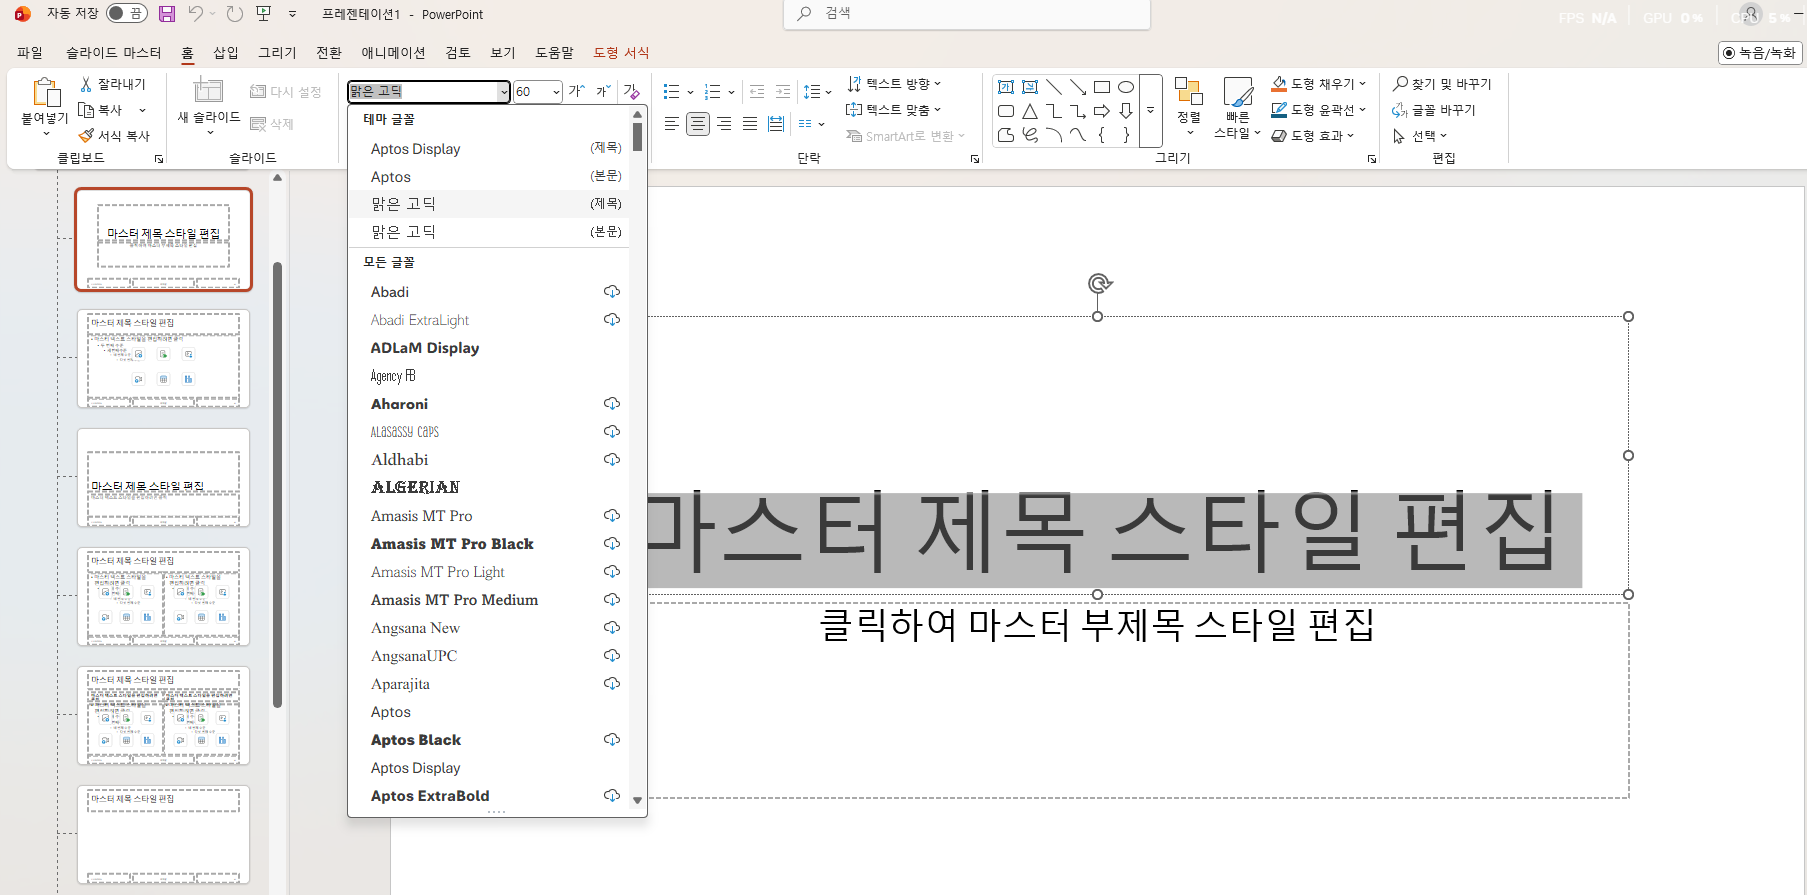The image size is (1807, 895).
Task: Open Customize Quick Access Toolbar dropdown
Action: [292, 14]
